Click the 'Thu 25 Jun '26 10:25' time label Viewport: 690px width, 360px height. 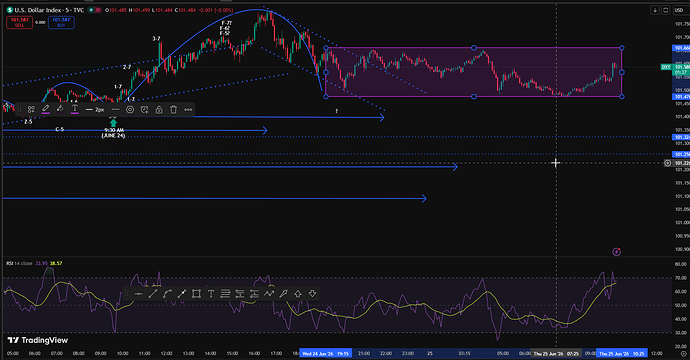622,353
